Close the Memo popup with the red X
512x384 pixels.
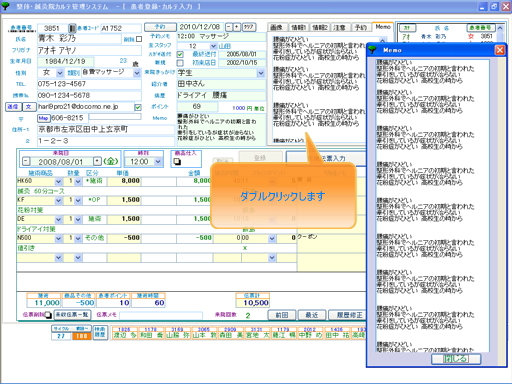point(500,50)
